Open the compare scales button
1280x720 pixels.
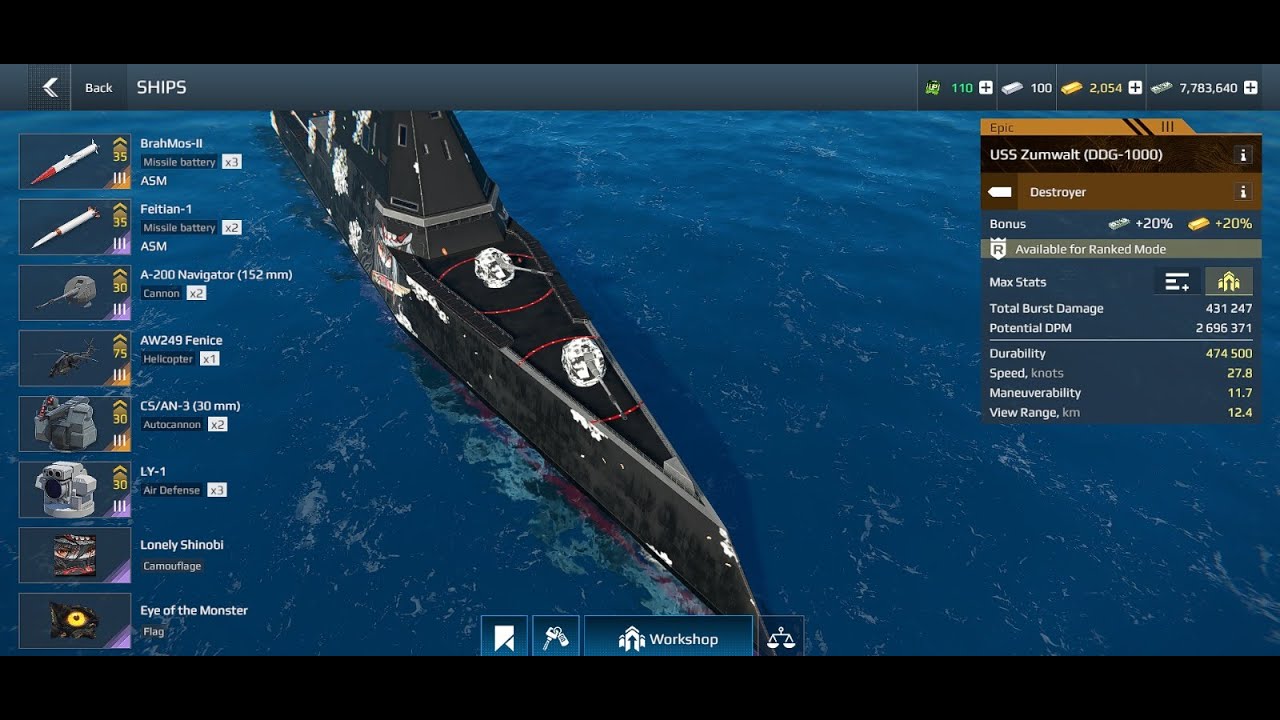coord(781,638)
